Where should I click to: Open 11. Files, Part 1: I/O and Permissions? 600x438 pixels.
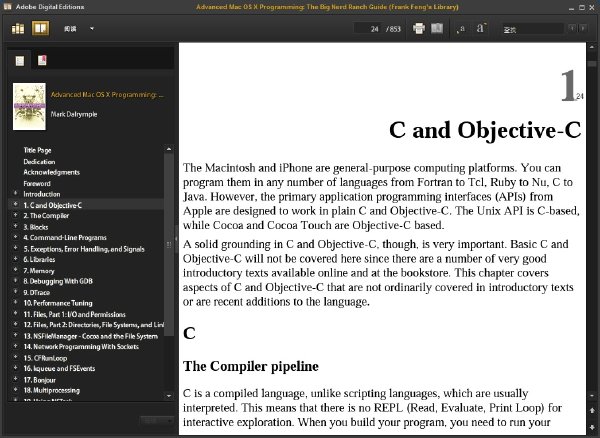(74, 314)
